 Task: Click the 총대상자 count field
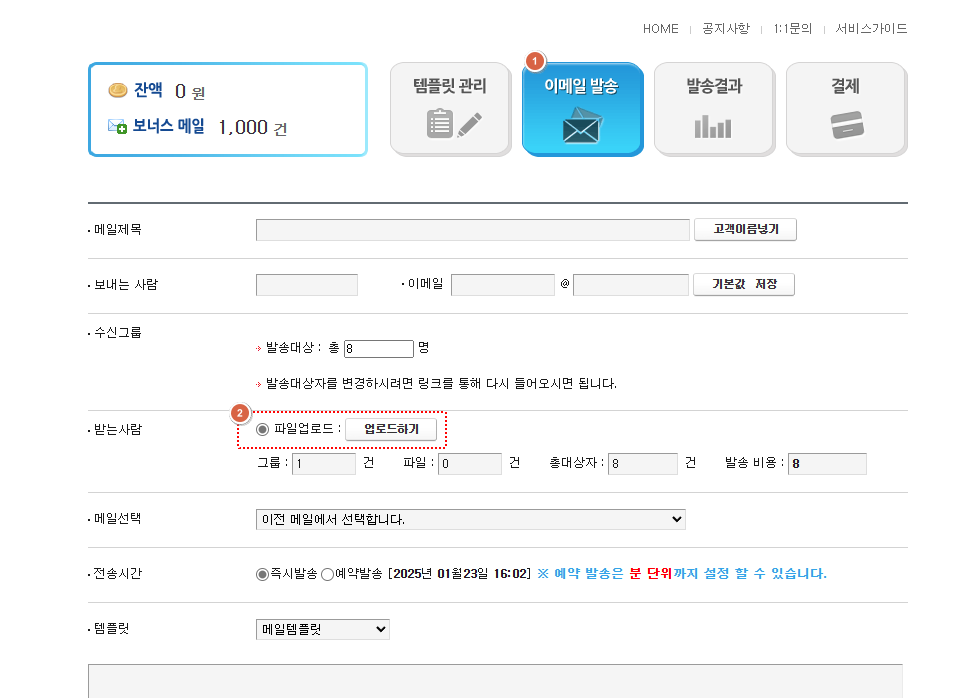(x=643, y=464)
